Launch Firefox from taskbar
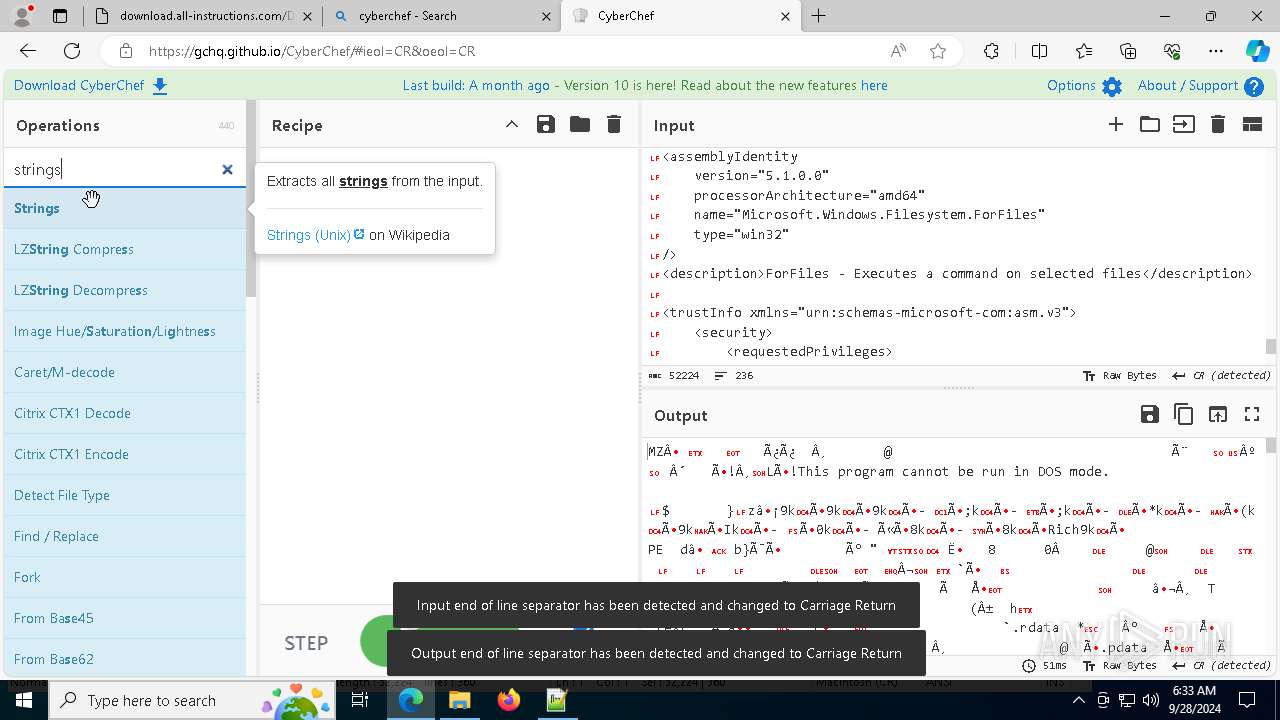 (509, 700)
